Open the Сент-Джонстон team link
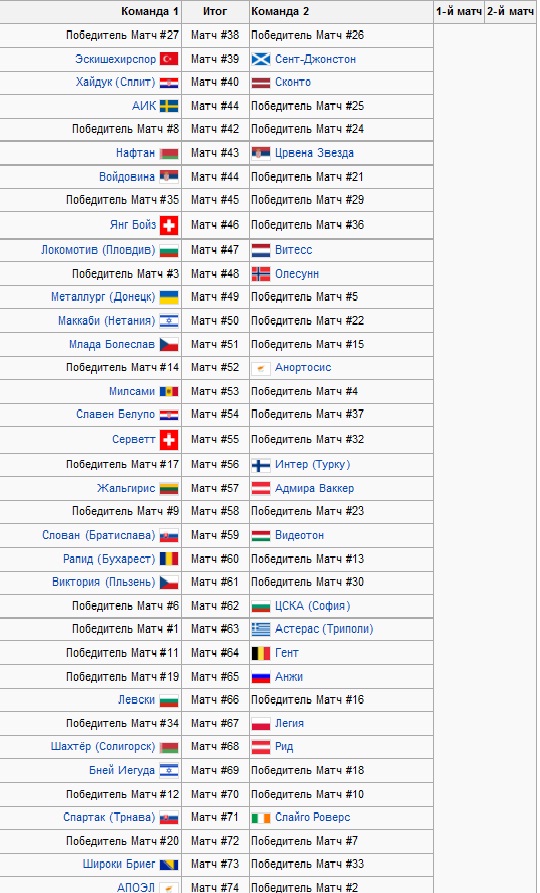The height and width of the screenshot is (893, 540). click(x=316, y=59)
